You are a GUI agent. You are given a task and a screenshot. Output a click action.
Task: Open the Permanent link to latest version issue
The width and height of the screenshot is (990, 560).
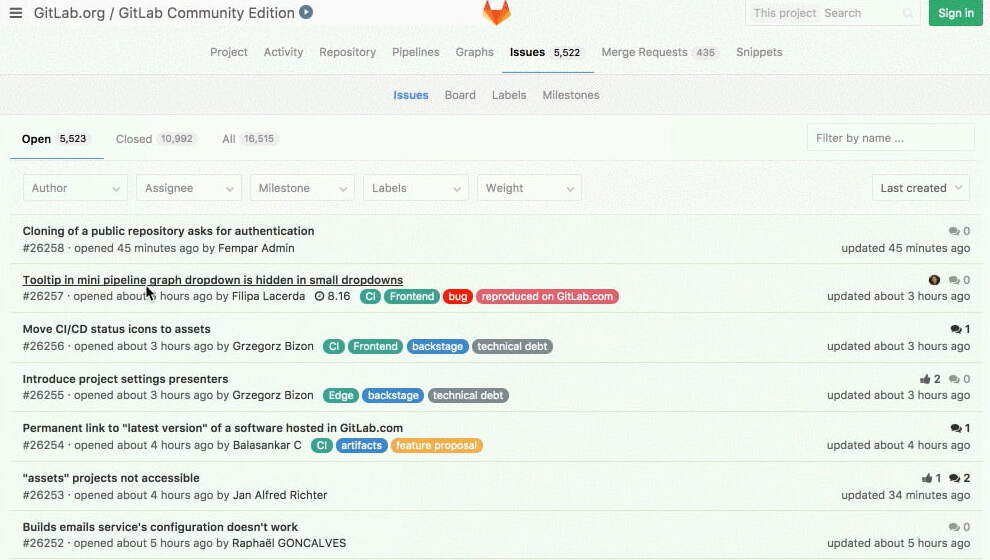pyautogui.click(x=213, y=428)
